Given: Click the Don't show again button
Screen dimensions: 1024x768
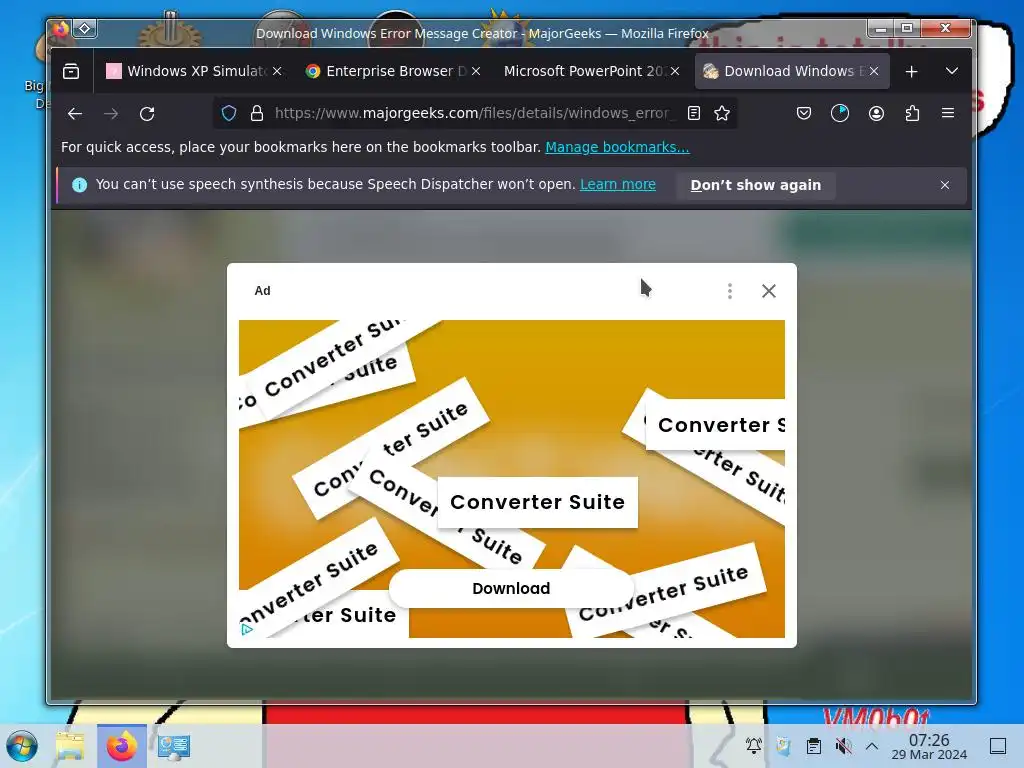Looking at the screenshot, I should pyautogui.click(x=756, y=185).
